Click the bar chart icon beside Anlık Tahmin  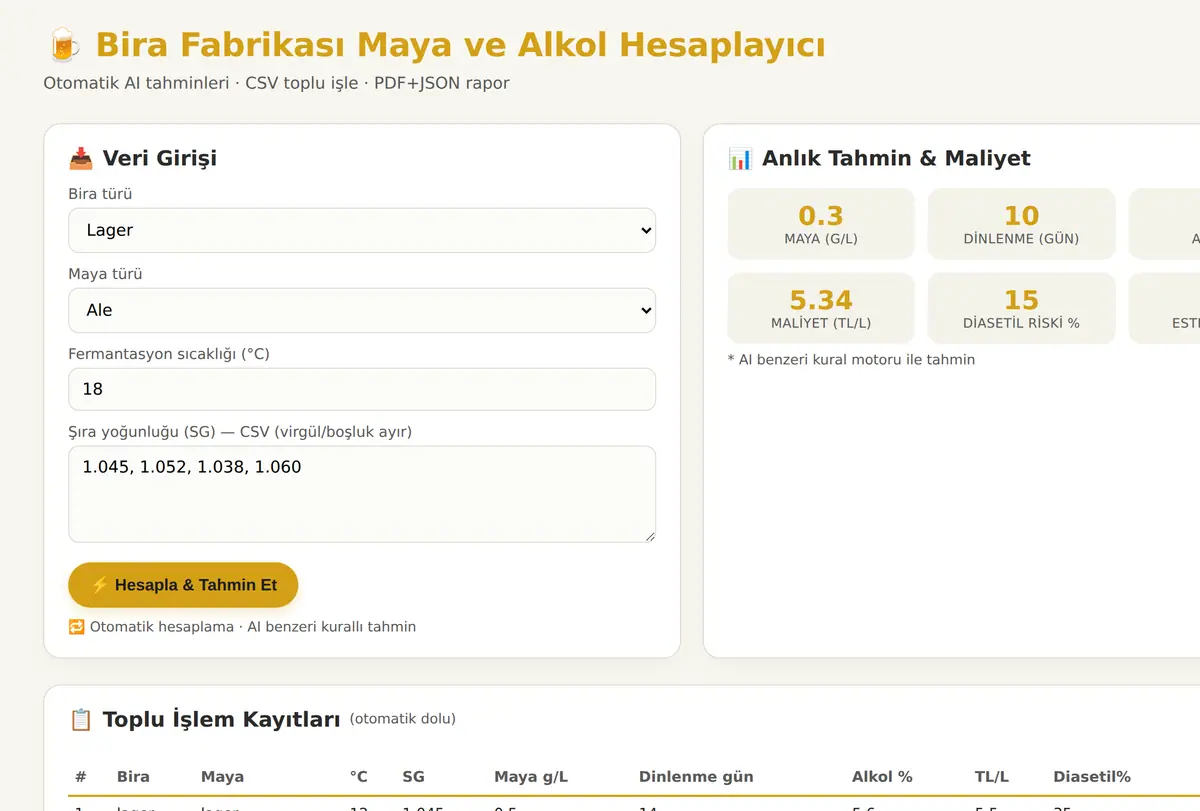pos(740,158)
